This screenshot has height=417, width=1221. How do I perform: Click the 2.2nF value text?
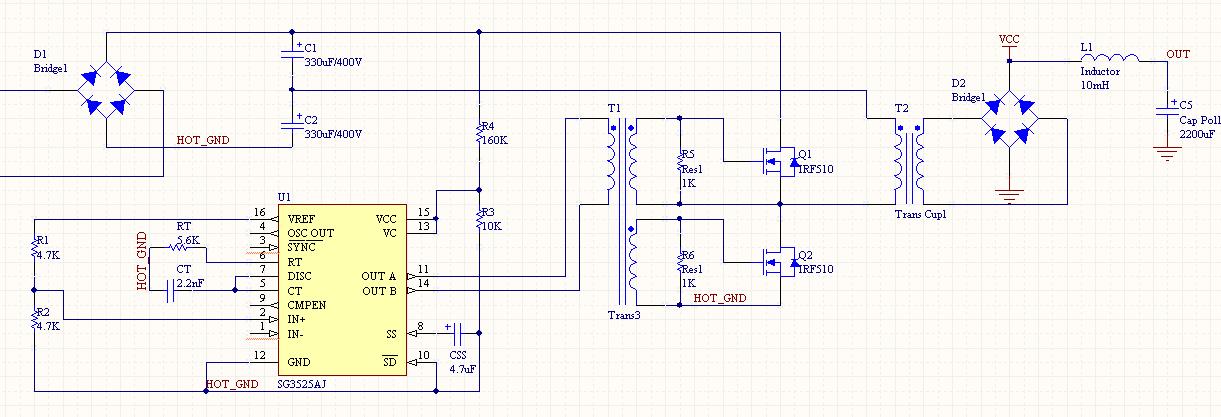click(x=190, y=284)
